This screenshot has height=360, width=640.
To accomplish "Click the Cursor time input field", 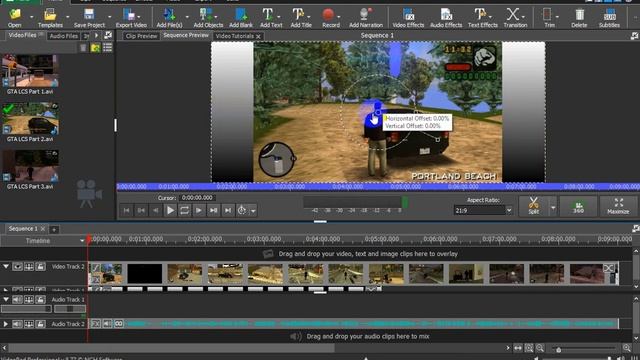I will pyautogui.click(x=198, y=198).
